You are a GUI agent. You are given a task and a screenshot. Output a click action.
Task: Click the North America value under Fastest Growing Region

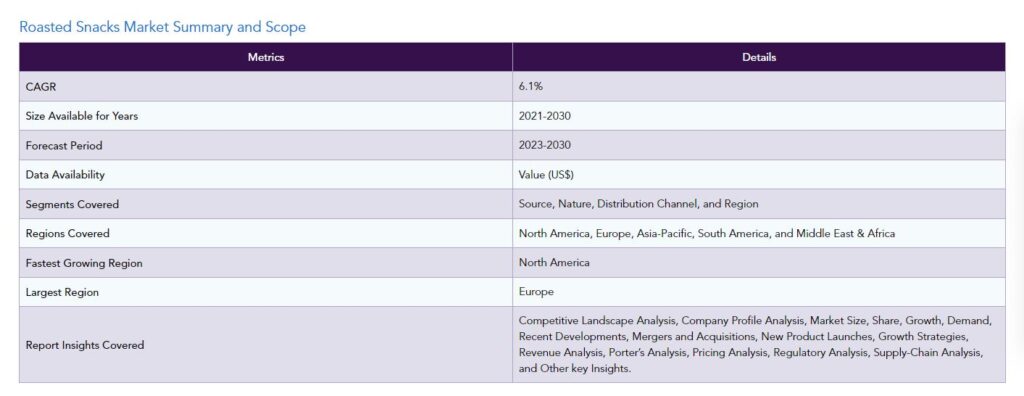tap(554, 263)
